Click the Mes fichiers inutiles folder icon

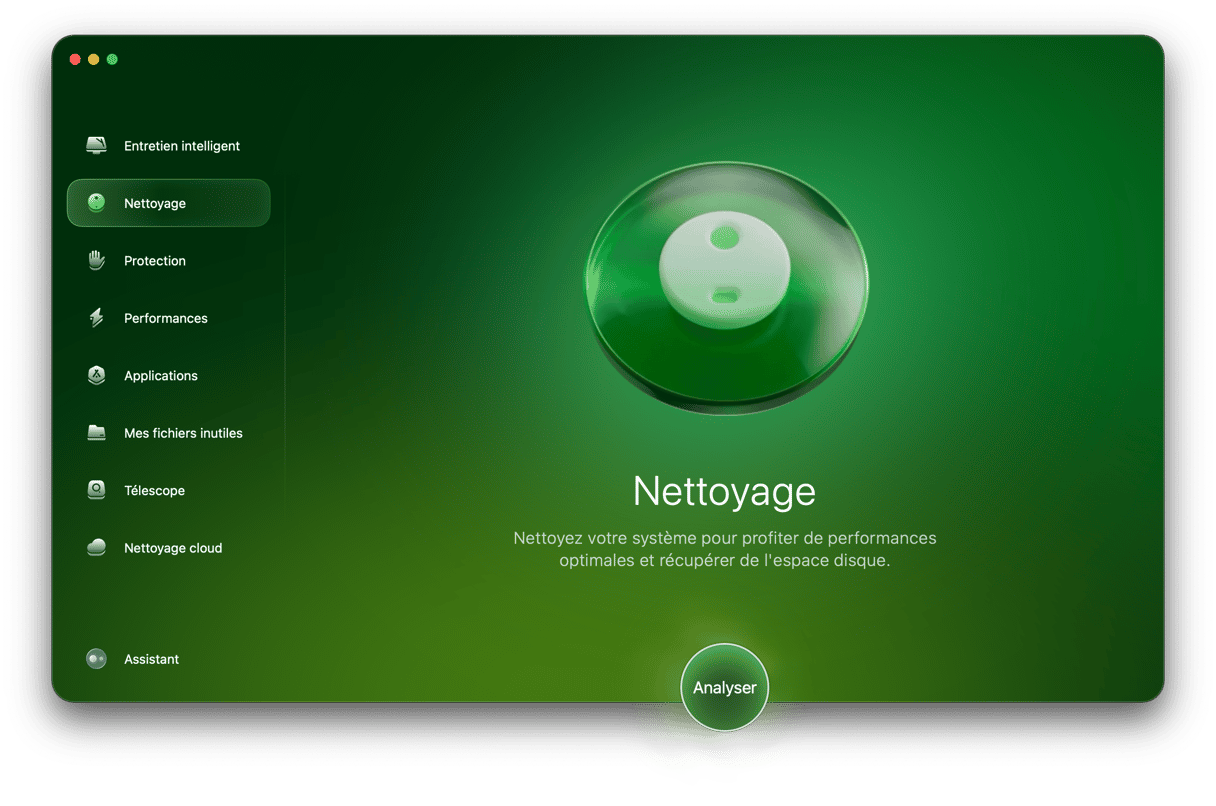pyautogui.click(x=96, y=433)
